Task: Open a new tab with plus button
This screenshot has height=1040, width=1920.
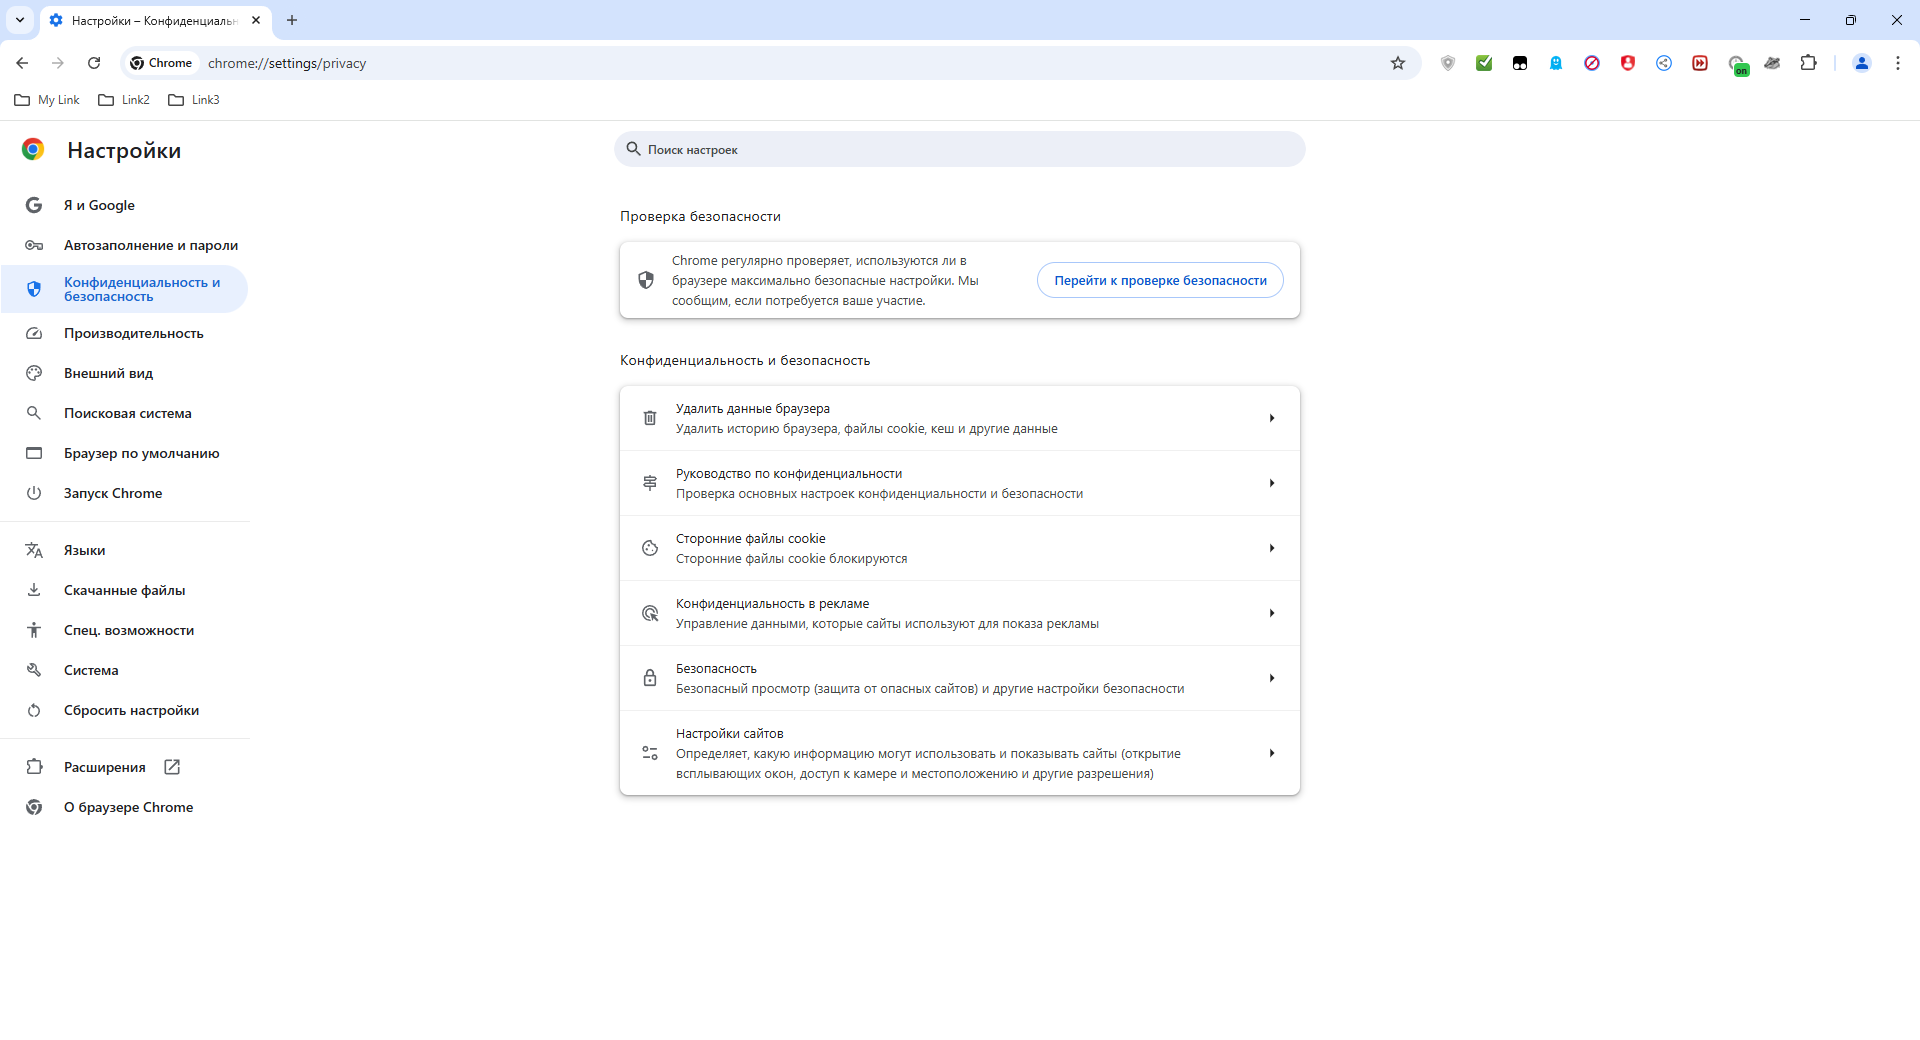Action: click(292, 20)
